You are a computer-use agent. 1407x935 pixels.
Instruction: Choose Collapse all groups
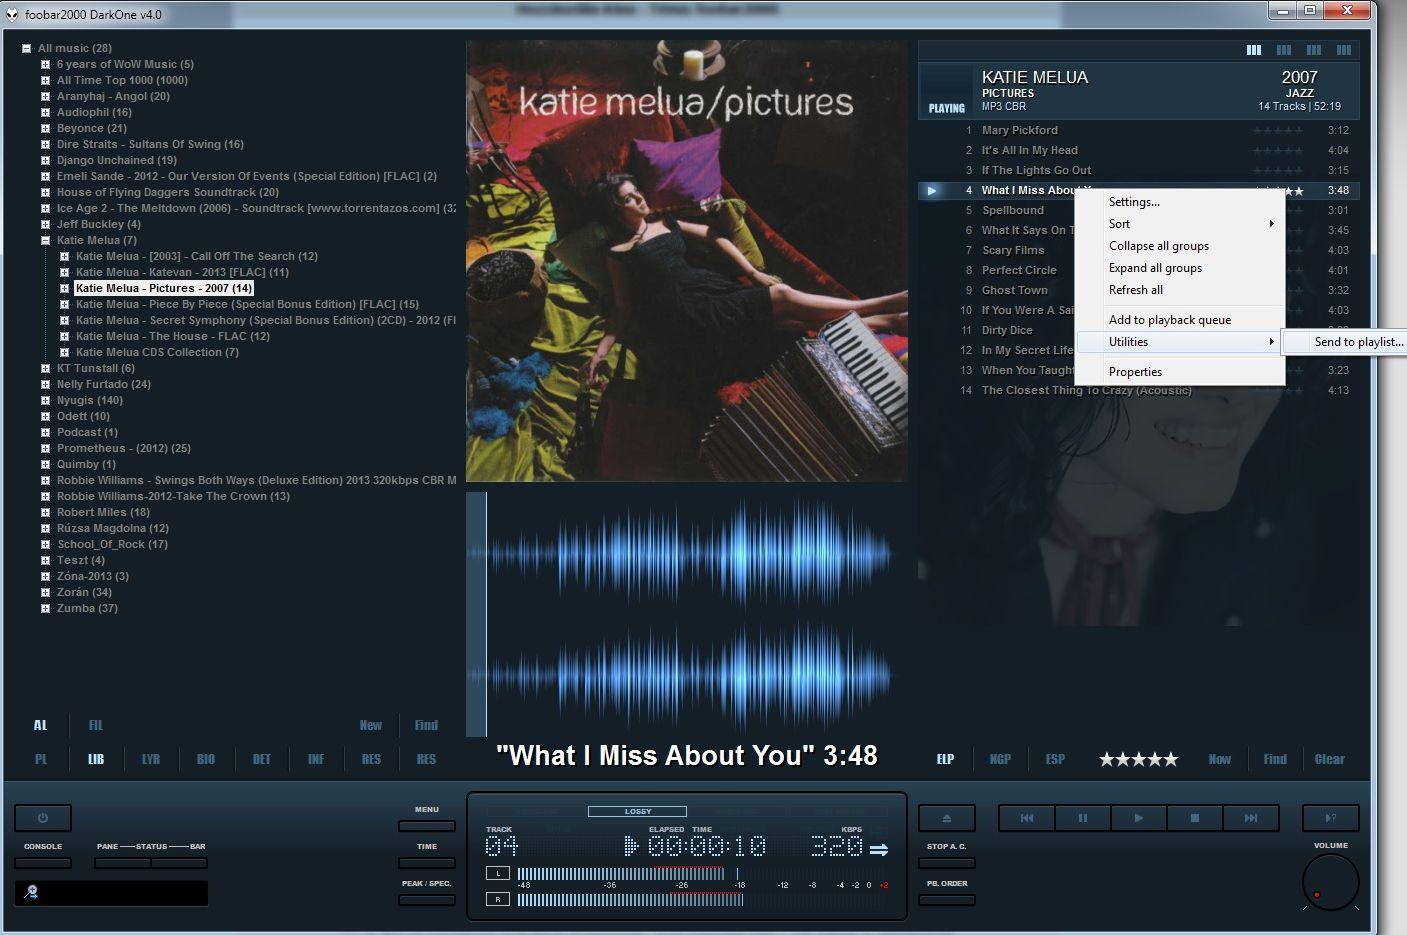tap(1180, 246)
